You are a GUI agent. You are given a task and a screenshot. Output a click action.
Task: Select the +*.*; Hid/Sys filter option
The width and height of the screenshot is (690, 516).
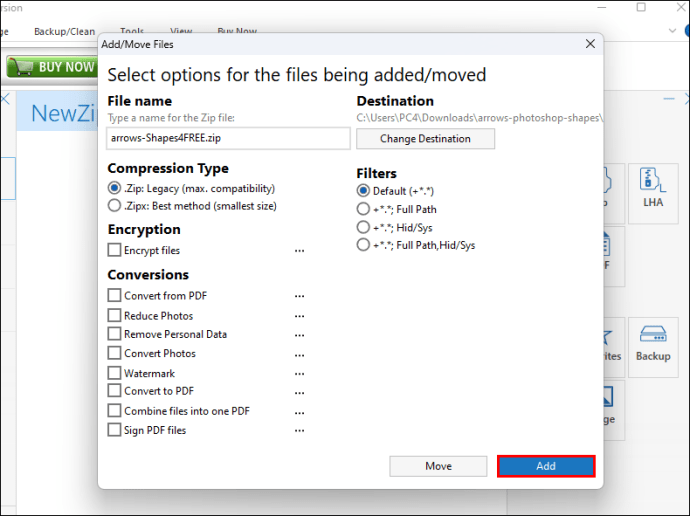point(364,228)
